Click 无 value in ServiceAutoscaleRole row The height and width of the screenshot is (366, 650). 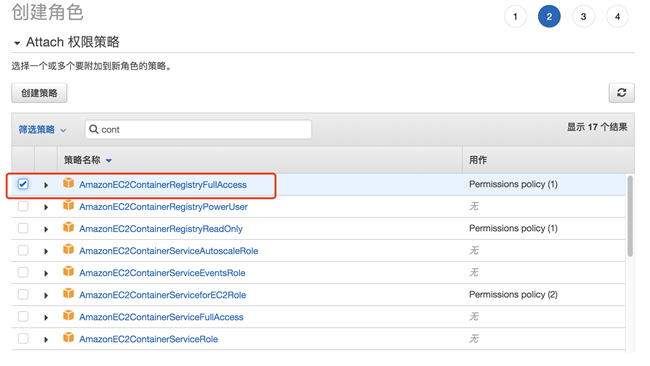click(474, 250)
